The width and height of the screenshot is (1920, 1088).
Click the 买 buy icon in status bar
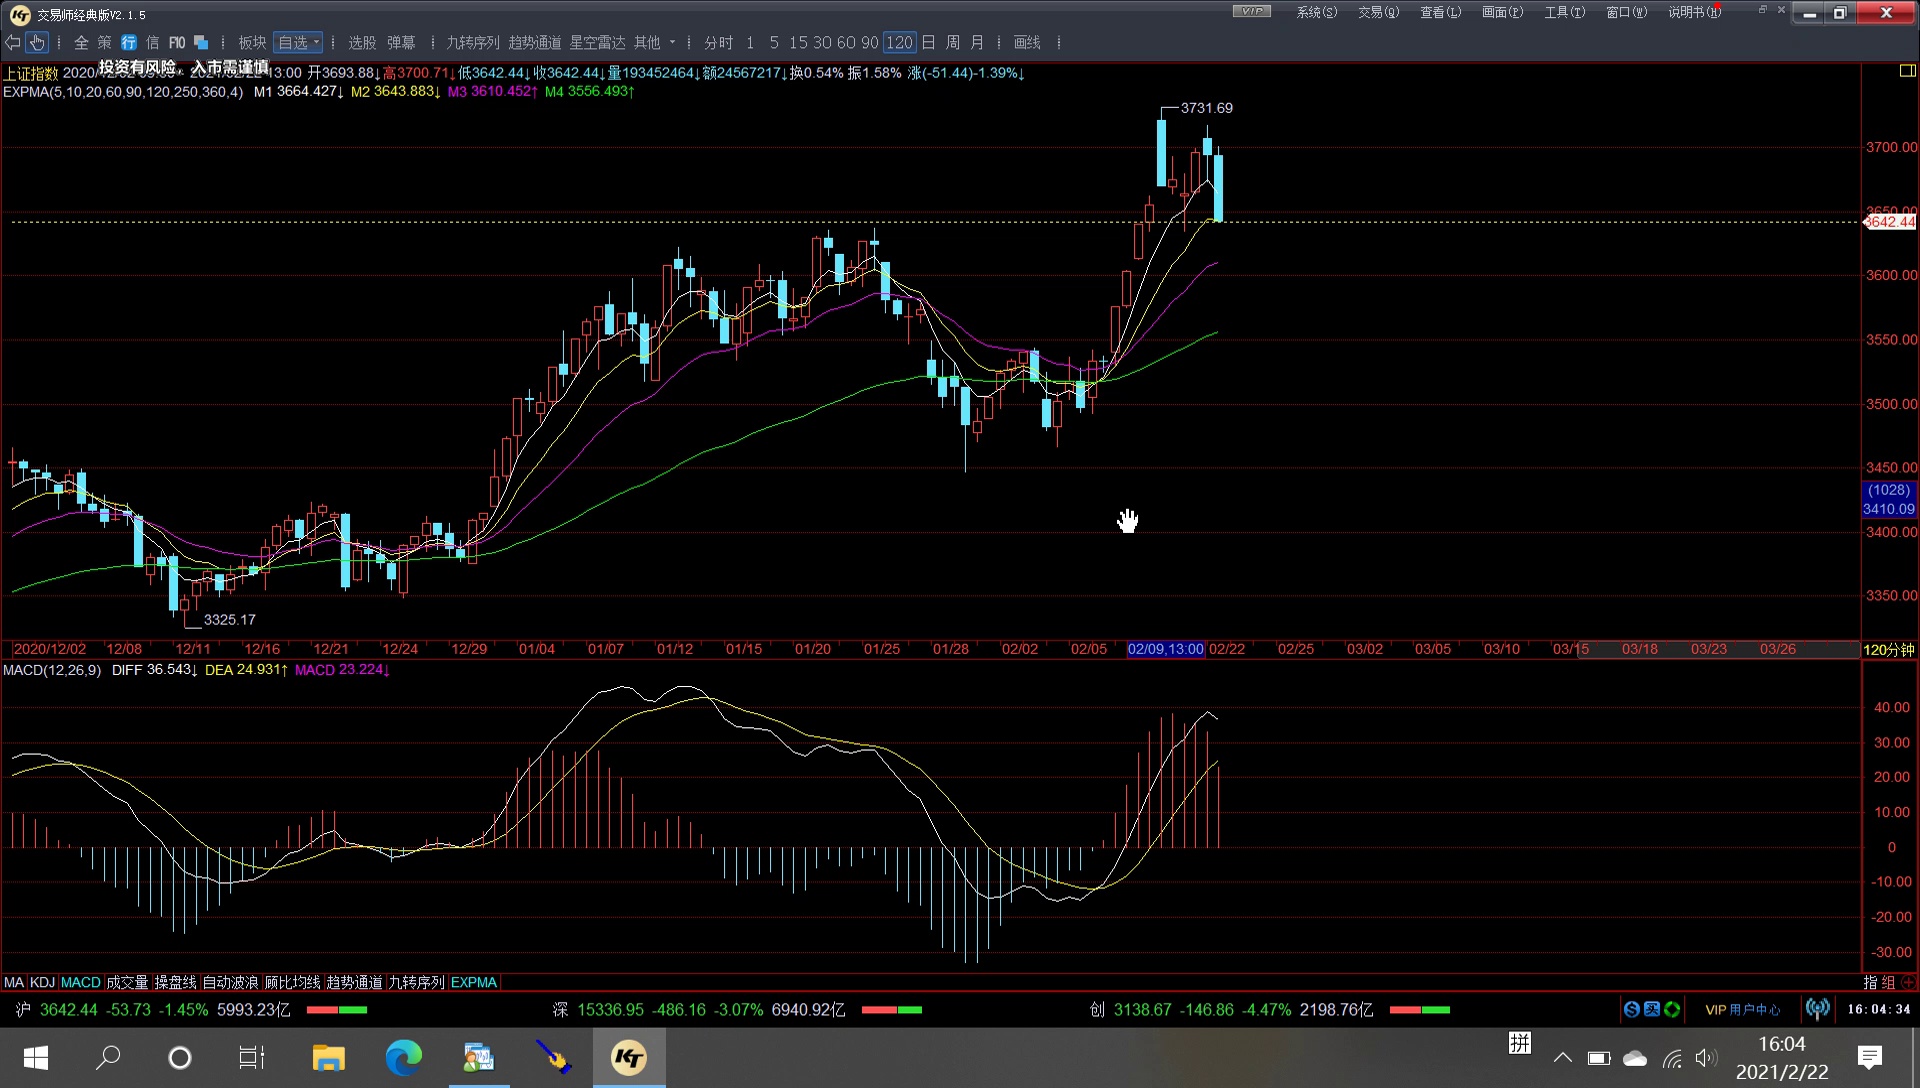click(x=1652, y=1009)
